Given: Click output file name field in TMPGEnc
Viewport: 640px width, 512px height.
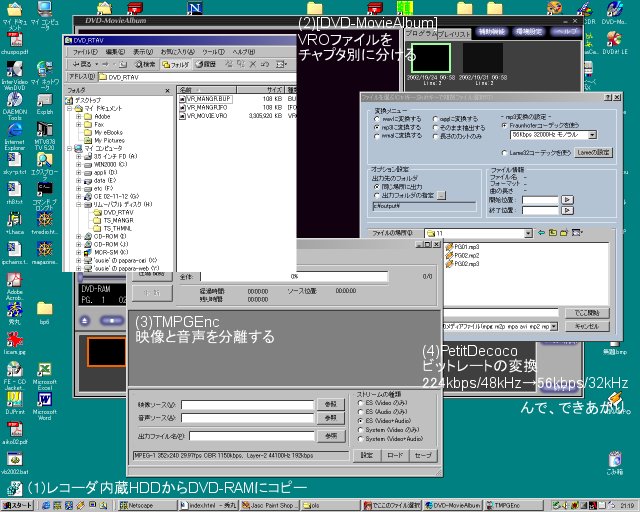Looking at the screenshot, I should (251, 436).
